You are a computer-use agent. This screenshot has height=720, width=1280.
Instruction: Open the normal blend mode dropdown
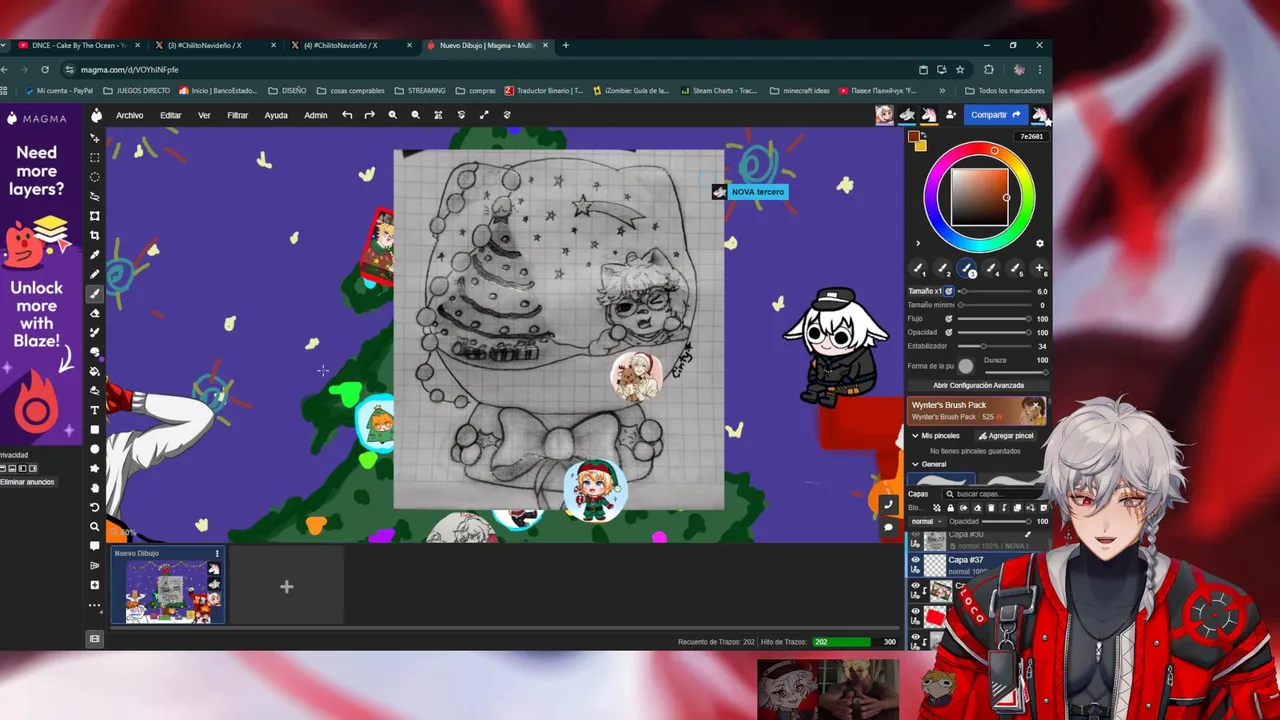925,521
